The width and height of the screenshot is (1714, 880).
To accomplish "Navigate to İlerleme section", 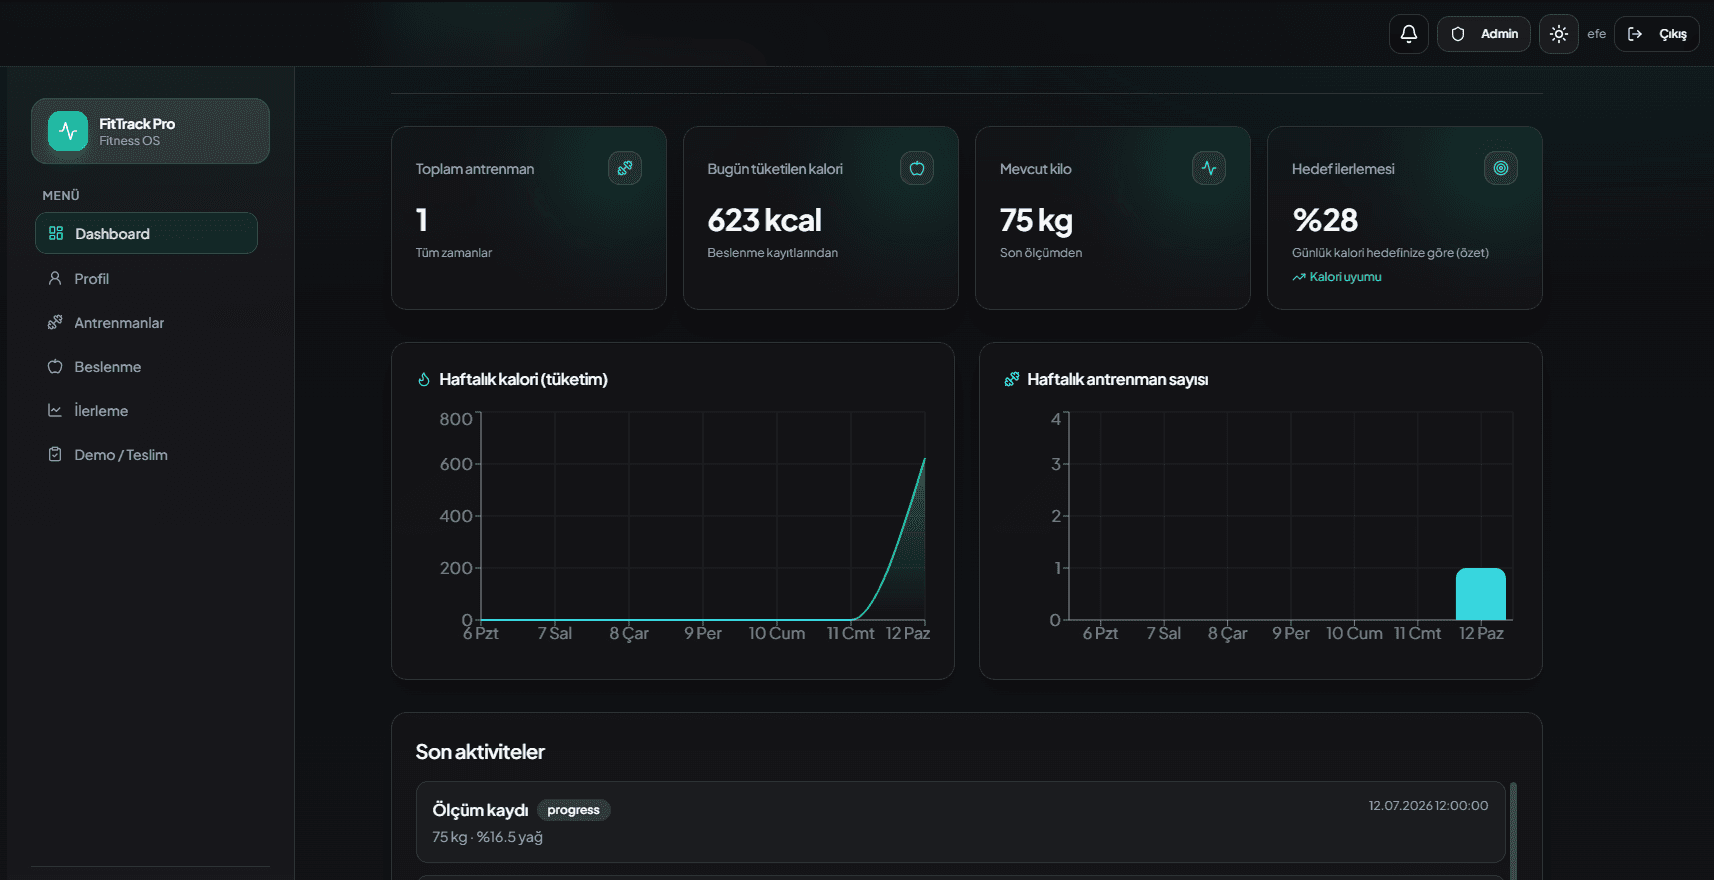I will (x=146, y=410).
